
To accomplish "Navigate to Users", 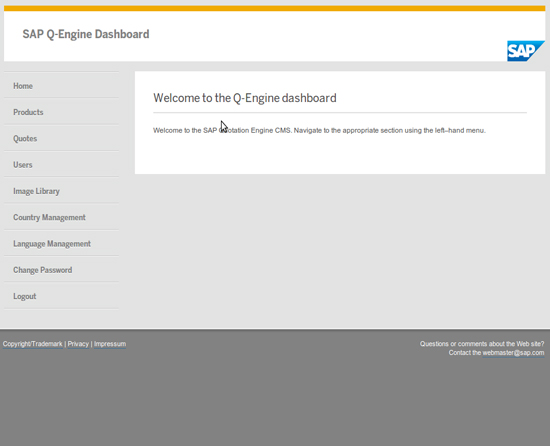I will click(x=23, y=165).
